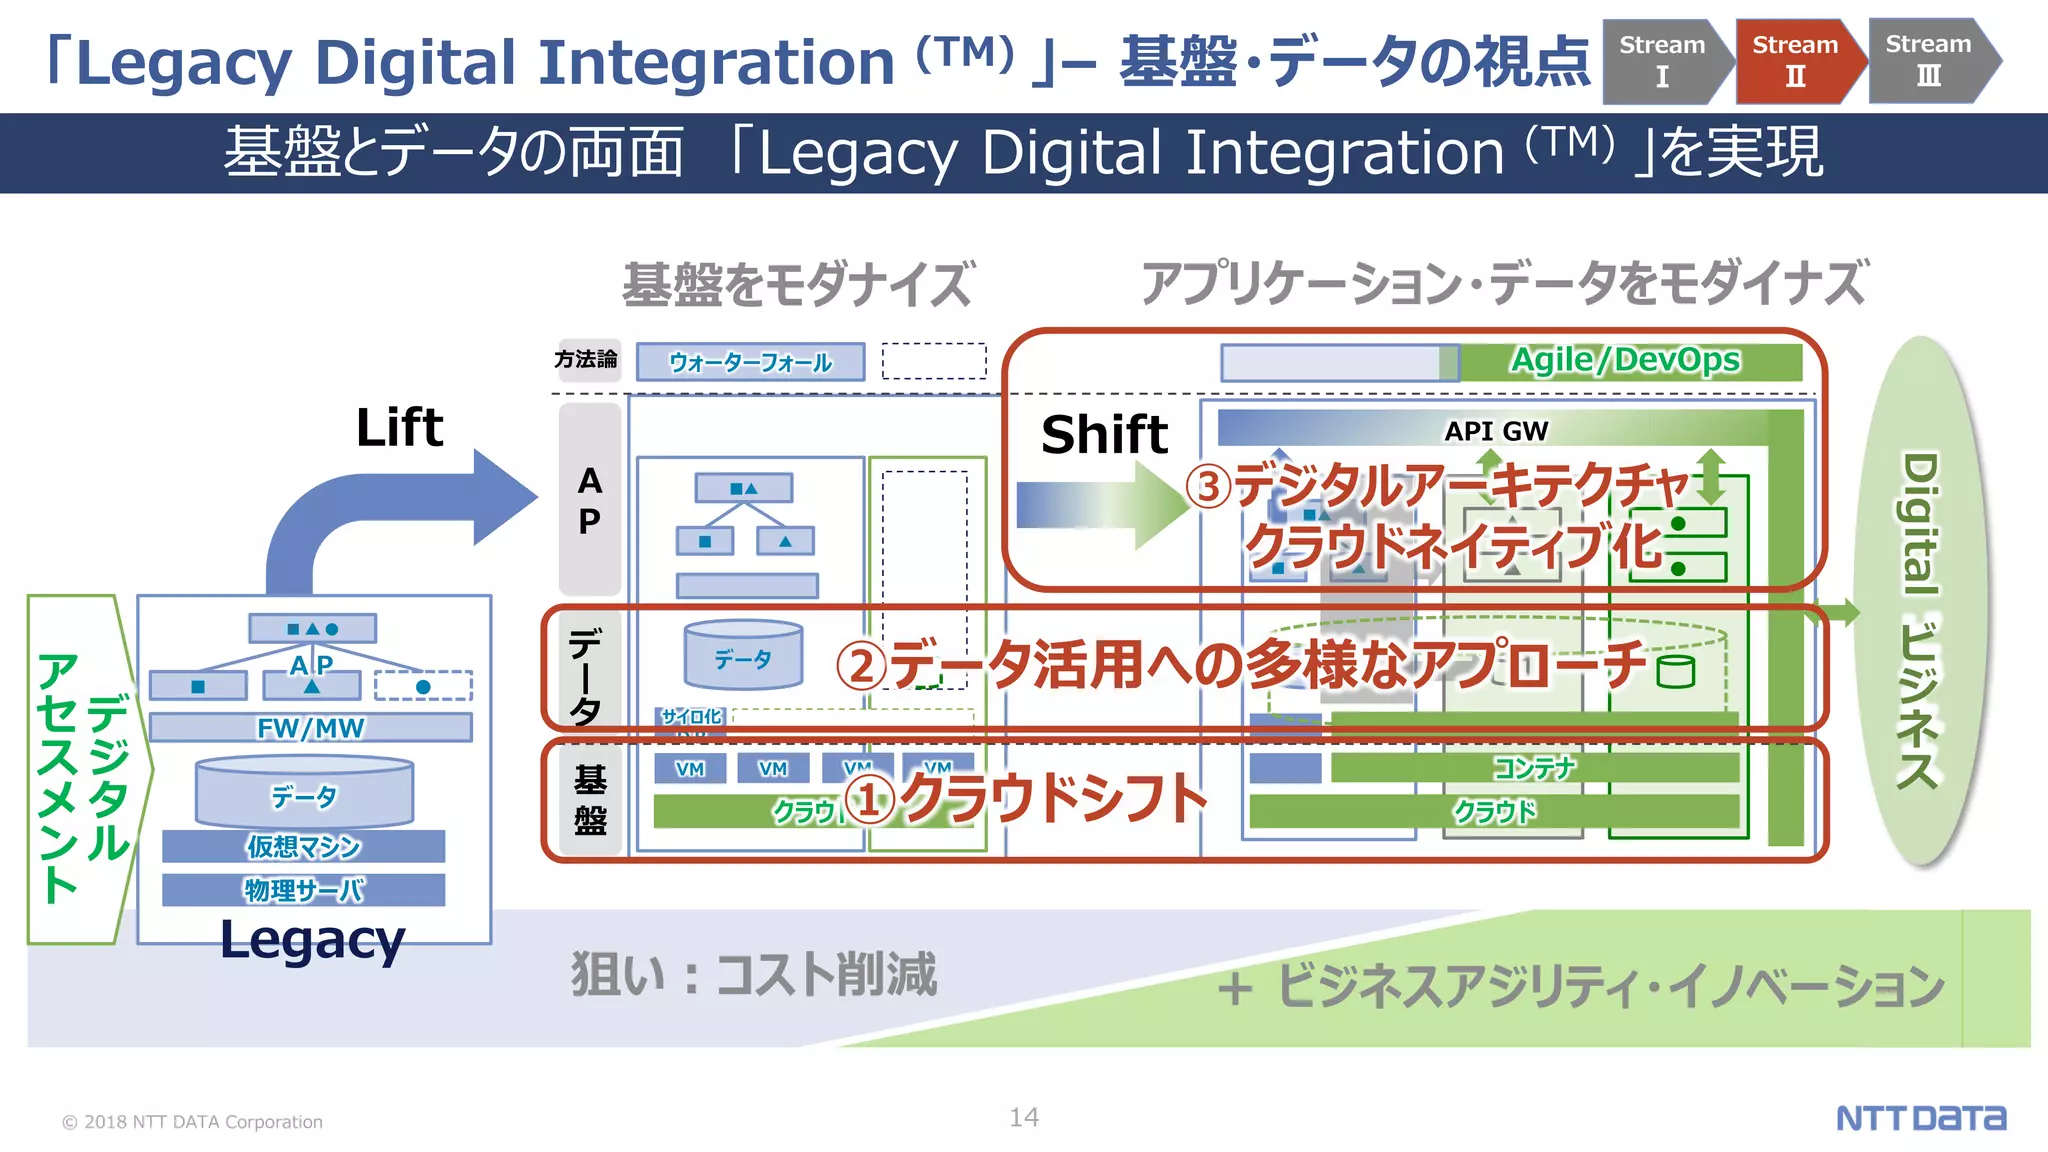Open the Stream III arrow tab
The width and height of the screenshot is (2048, 1152).
tap(1928, 61)
